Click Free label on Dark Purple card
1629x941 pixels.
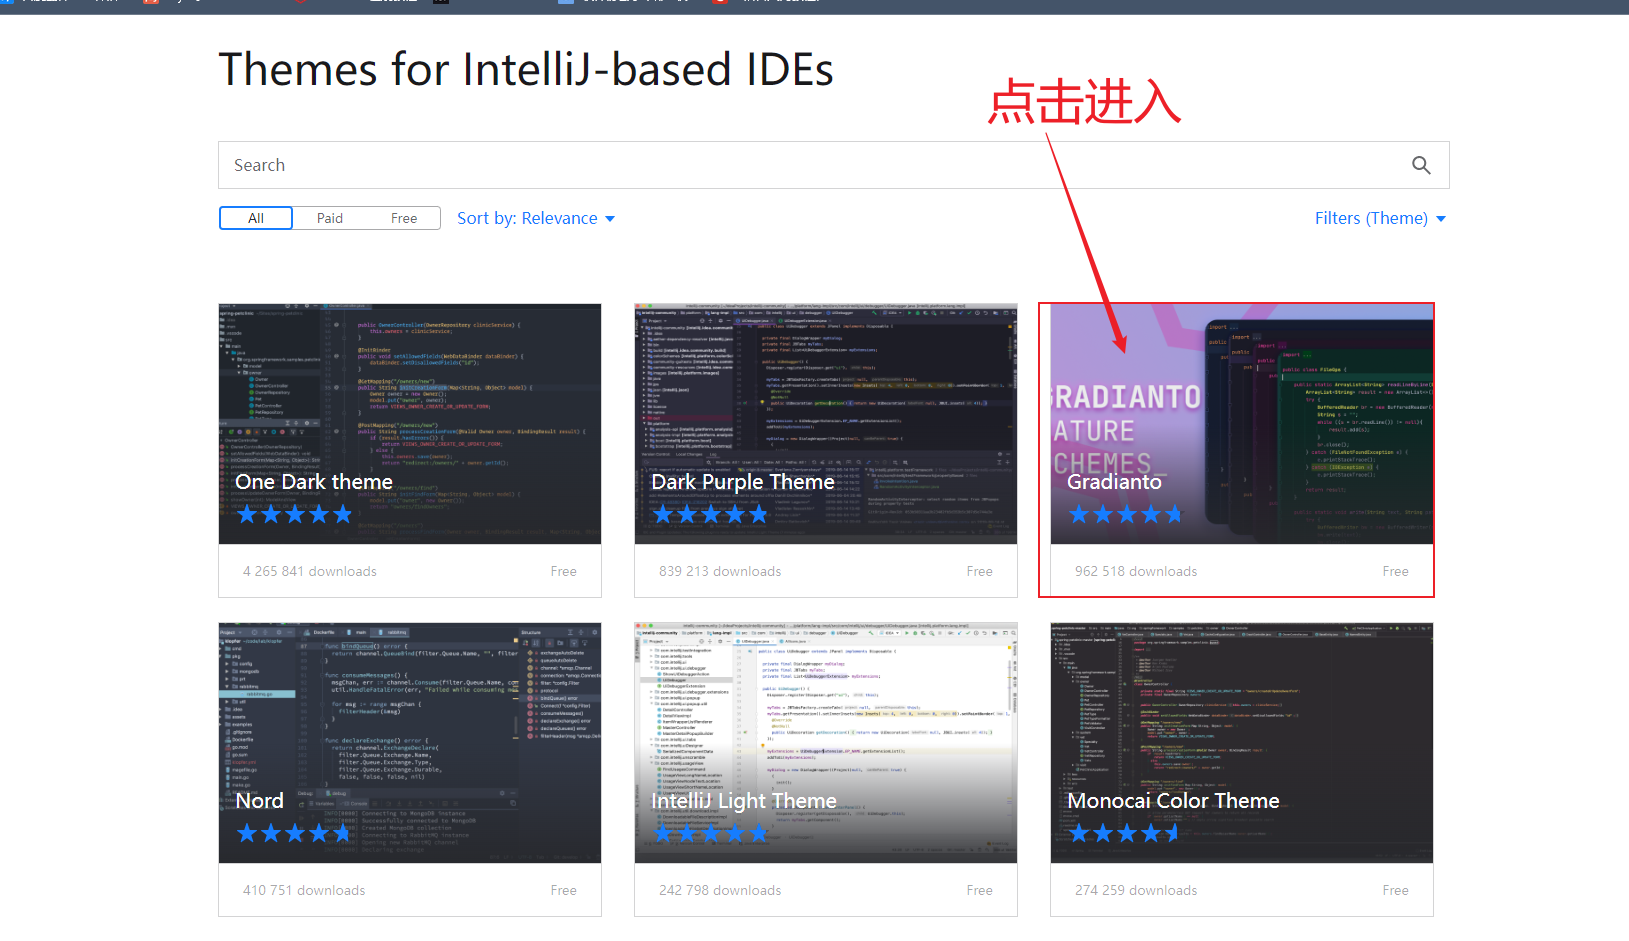click(980, 571)
